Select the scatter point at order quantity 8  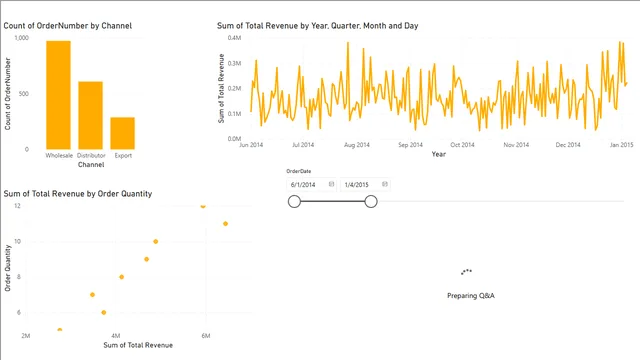pos(121,277)
